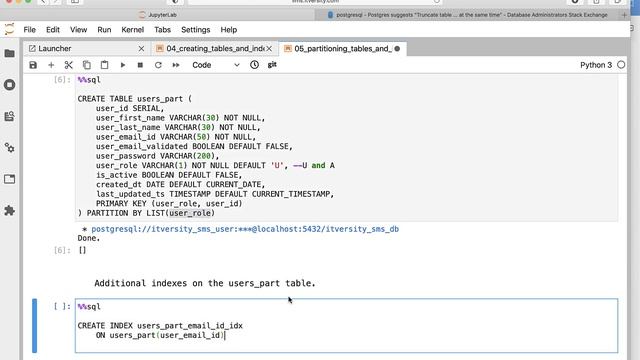Screen dimensions: 640x360
Task: Click the Python 3 kernel name
Action: click(596, 65)
